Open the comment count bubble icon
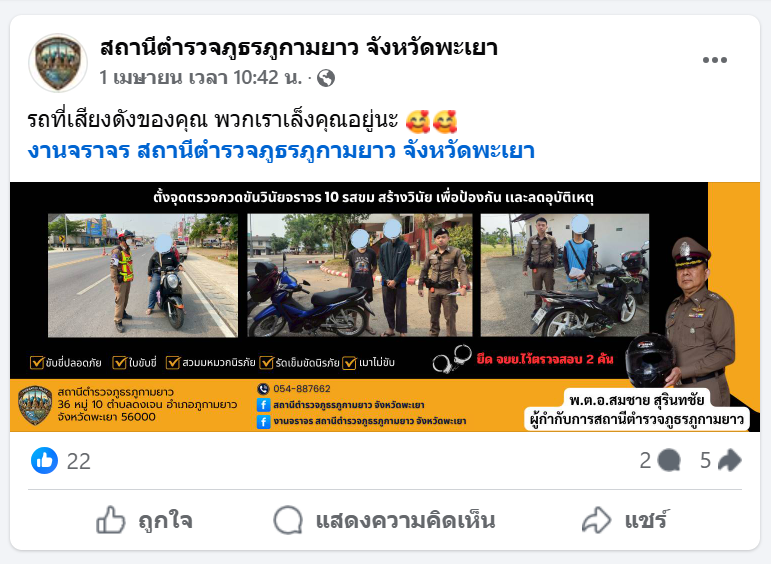Screen dimensions: 771x564 [x=669, y=460]
